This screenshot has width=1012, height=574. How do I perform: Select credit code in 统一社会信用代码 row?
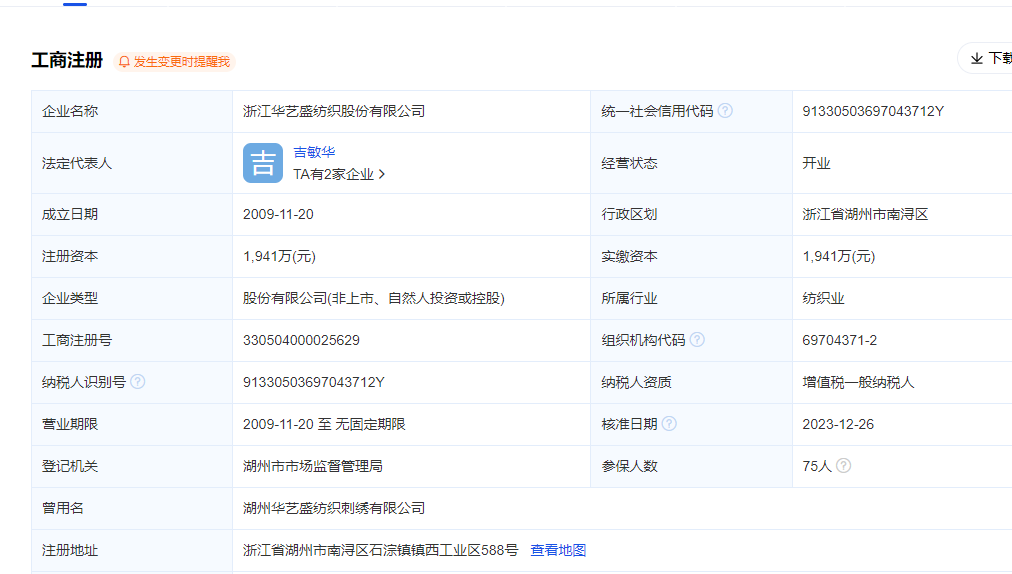tap(873, 111)
